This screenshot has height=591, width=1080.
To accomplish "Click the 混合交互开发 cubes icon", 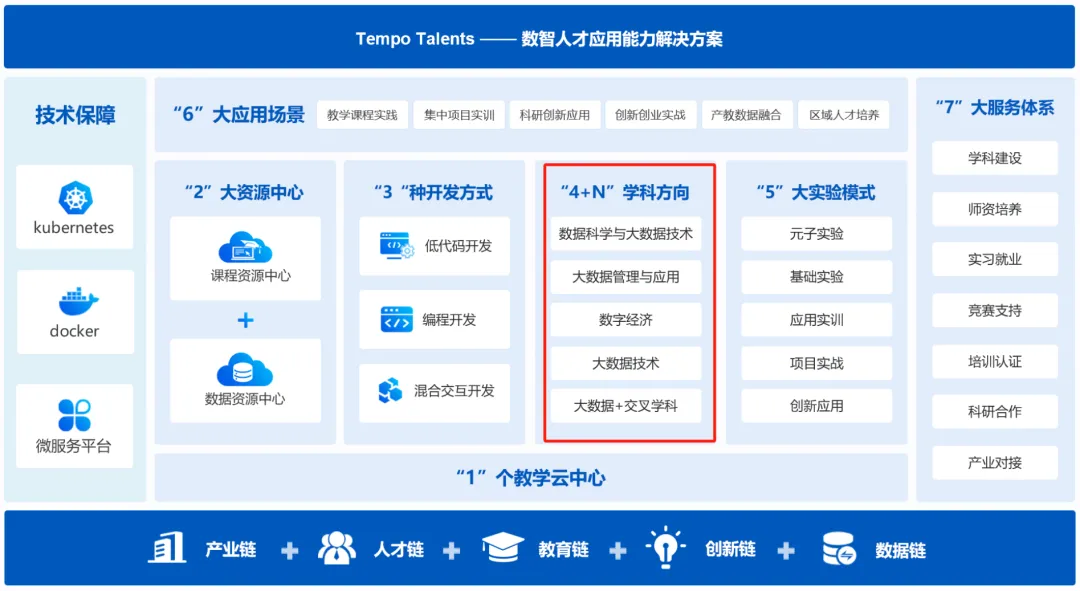I will tap(391, 391).
